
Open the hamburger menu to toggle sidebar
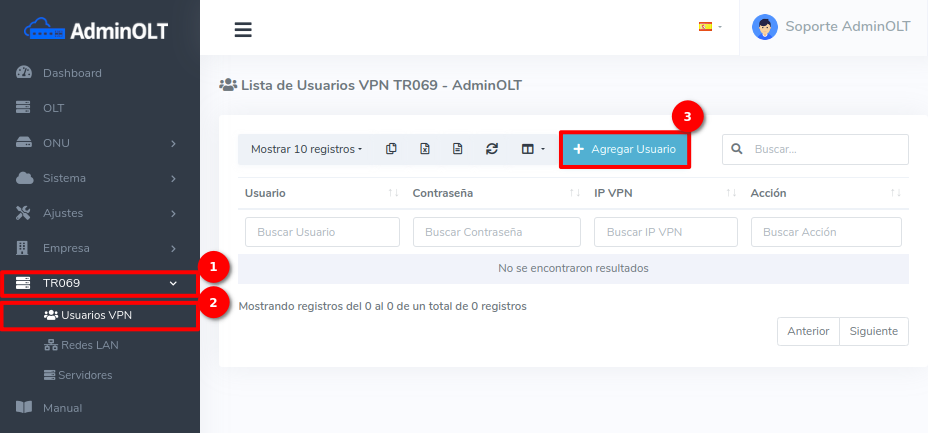point(243,29)
